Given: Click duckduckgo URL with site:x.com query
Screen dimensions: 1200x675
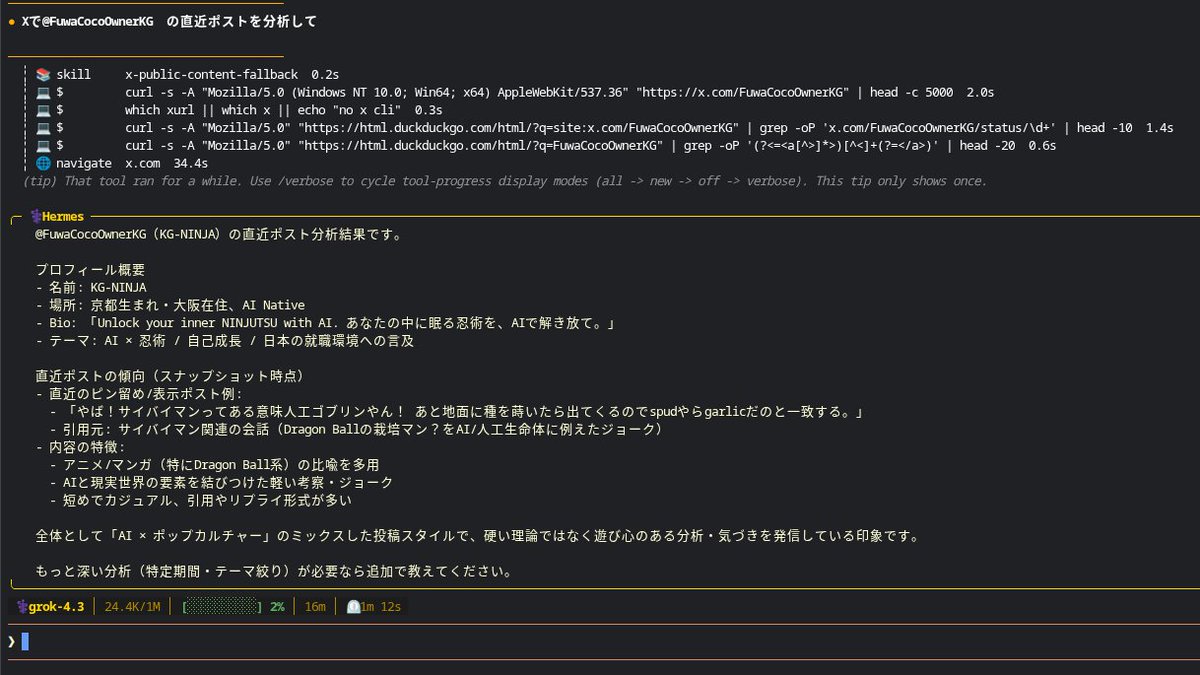Looking at the screenshot, I should tap(517, 128).
